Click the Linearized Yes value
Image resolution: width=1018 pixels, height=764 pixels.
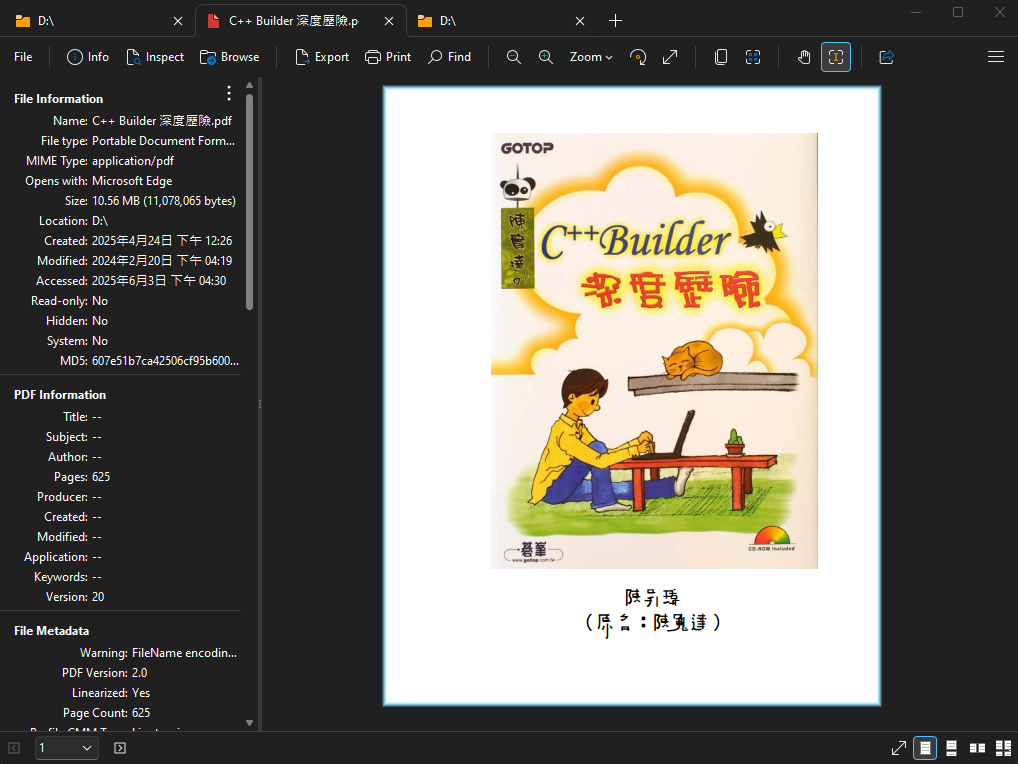click(x=140, y=693)
